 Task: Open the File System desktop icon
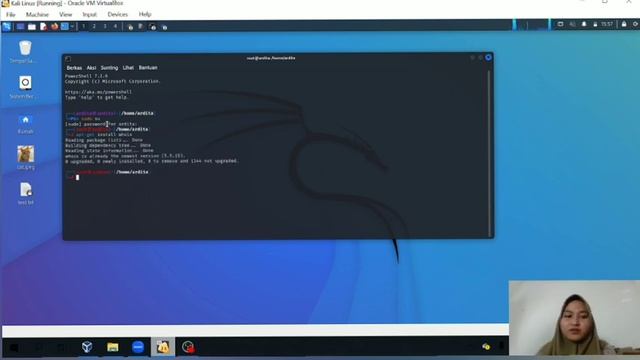click(25, 87)
